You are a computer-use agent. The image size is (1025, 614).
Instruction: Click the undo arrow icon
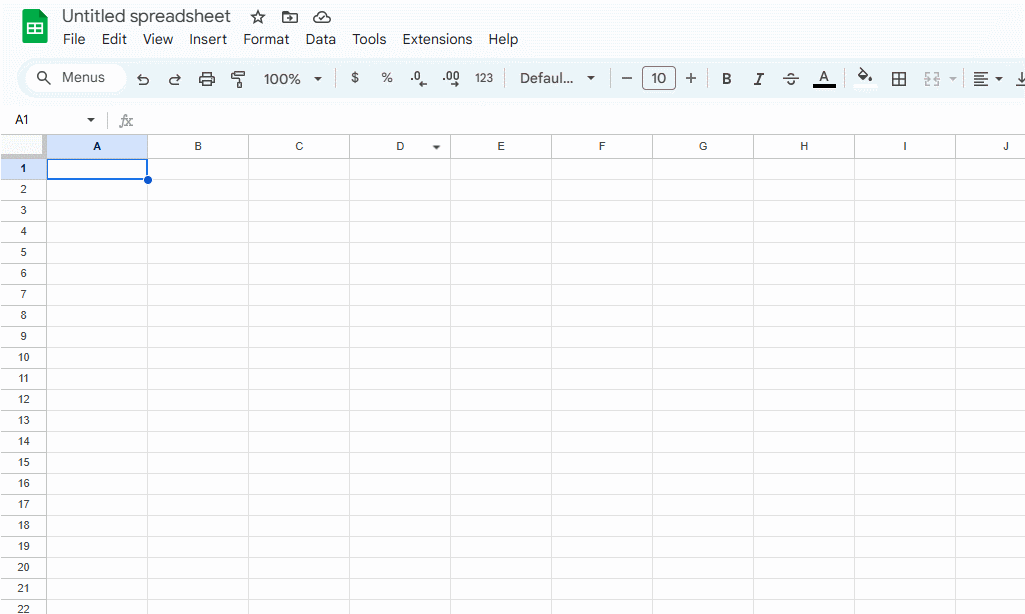pyautogui.click(x=143, y=79)
